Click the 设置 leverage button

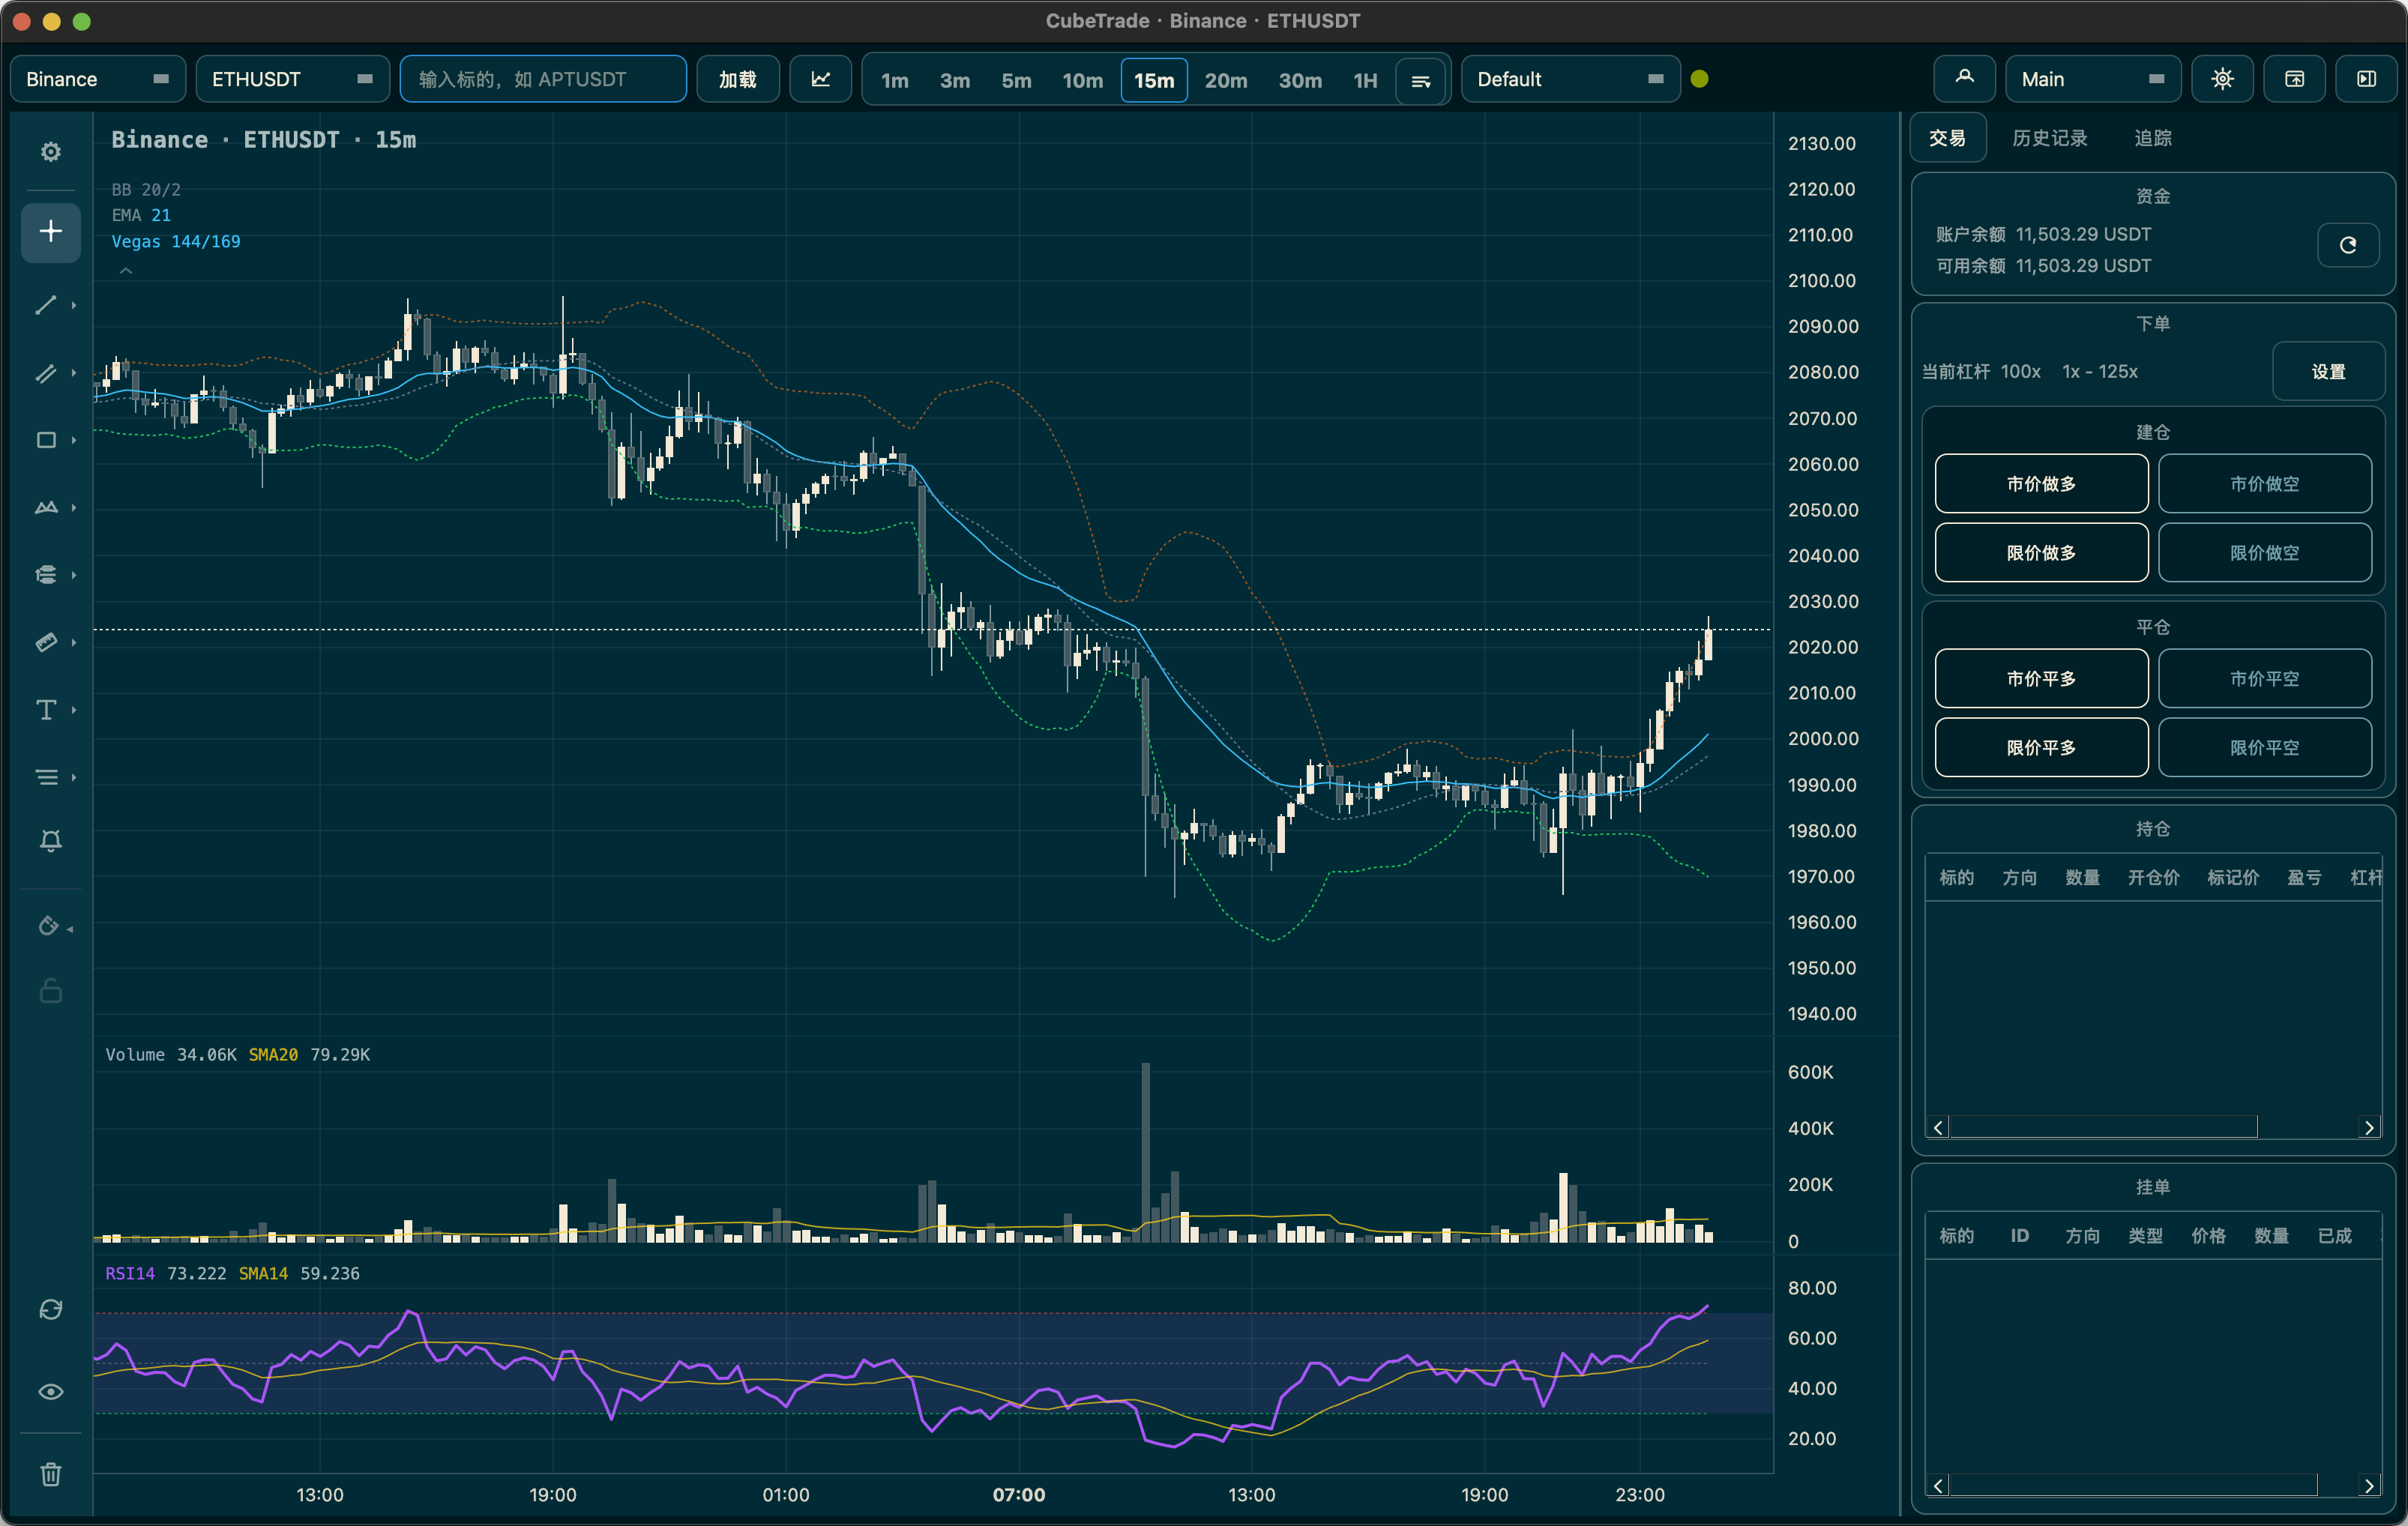pos(2328,372)
